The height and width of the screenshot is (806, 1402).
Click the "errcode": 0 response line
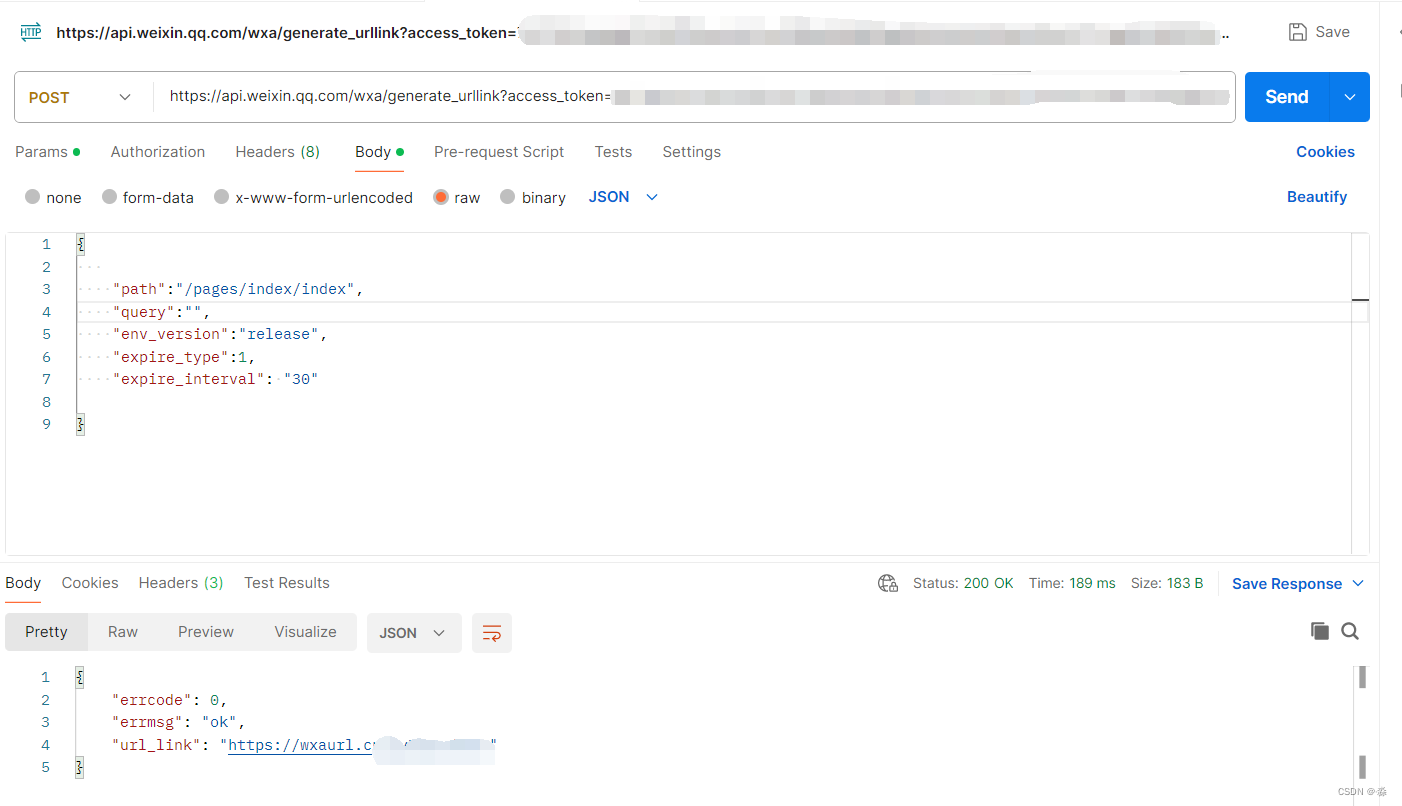[x=170, y=700]
